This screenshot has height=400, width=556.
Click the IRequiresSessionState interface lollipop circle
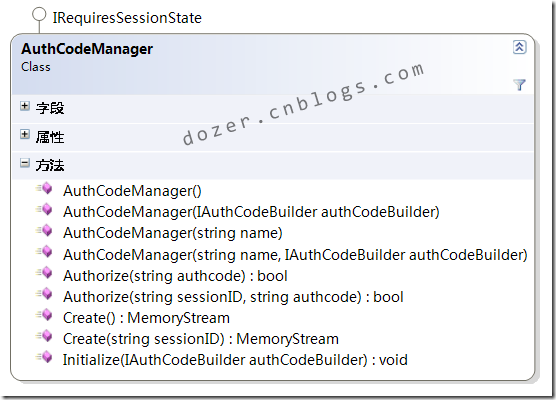[39, 15]
